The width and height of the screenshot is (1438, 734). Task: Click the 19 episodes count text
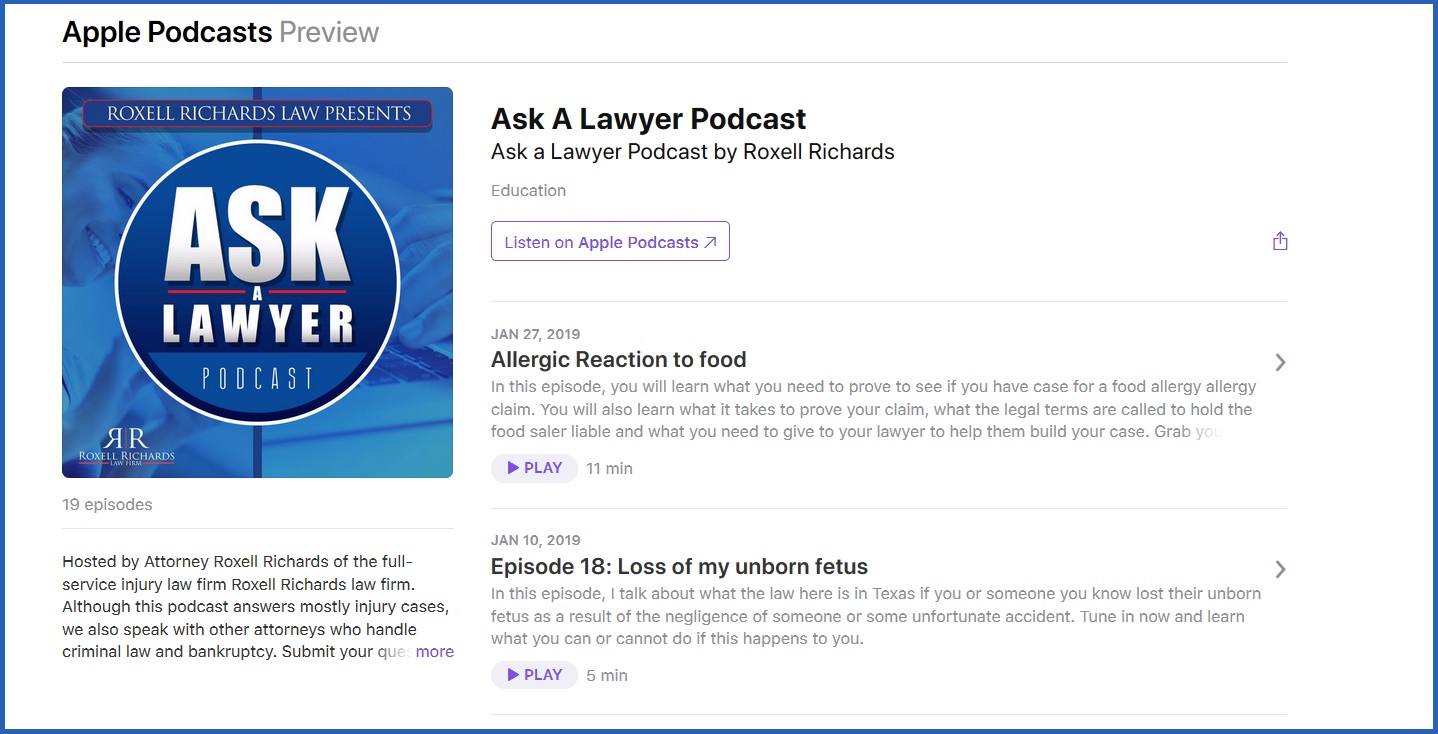point(107,505)
